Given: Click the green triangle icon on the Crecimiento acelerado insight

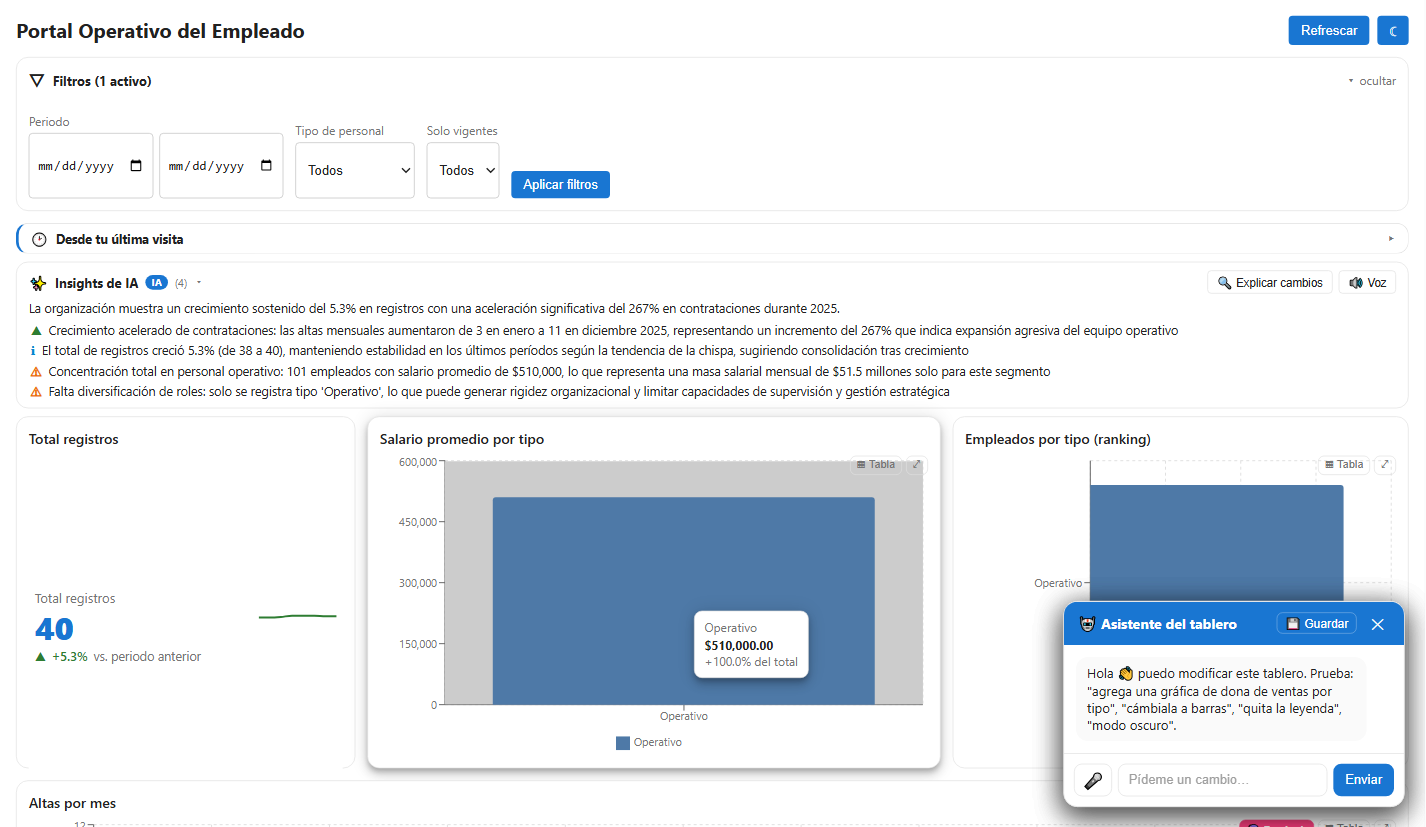Looking at the screenshot, I should 36,331.
